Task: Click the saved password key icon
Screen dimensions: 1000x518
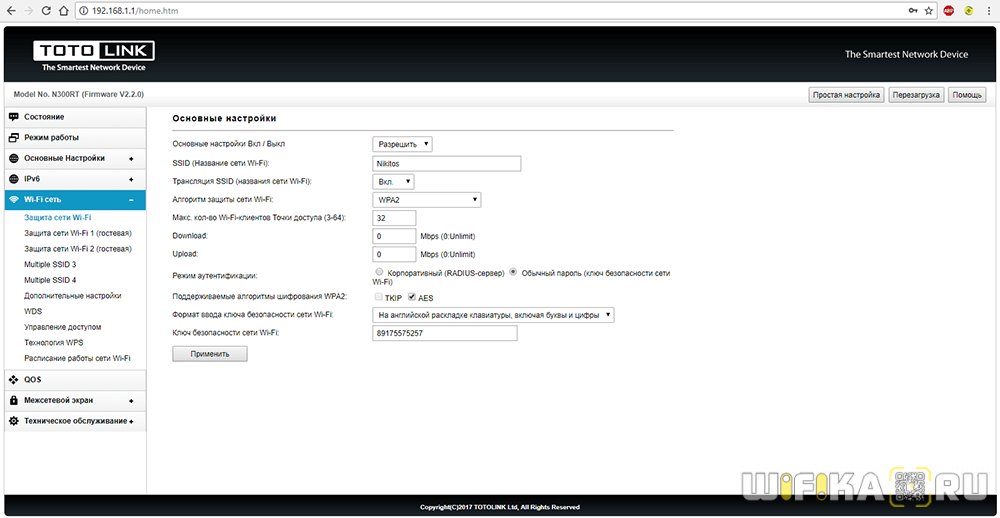Action: [912, 10]
